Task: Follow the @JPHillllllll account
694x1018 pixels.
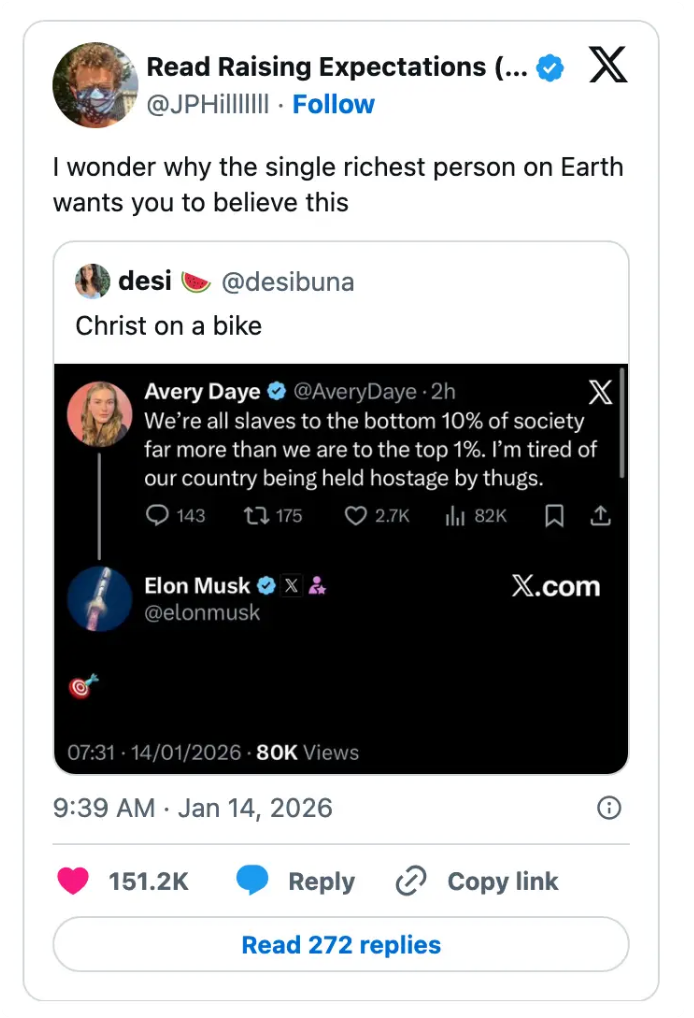Action: coord(333,104)
